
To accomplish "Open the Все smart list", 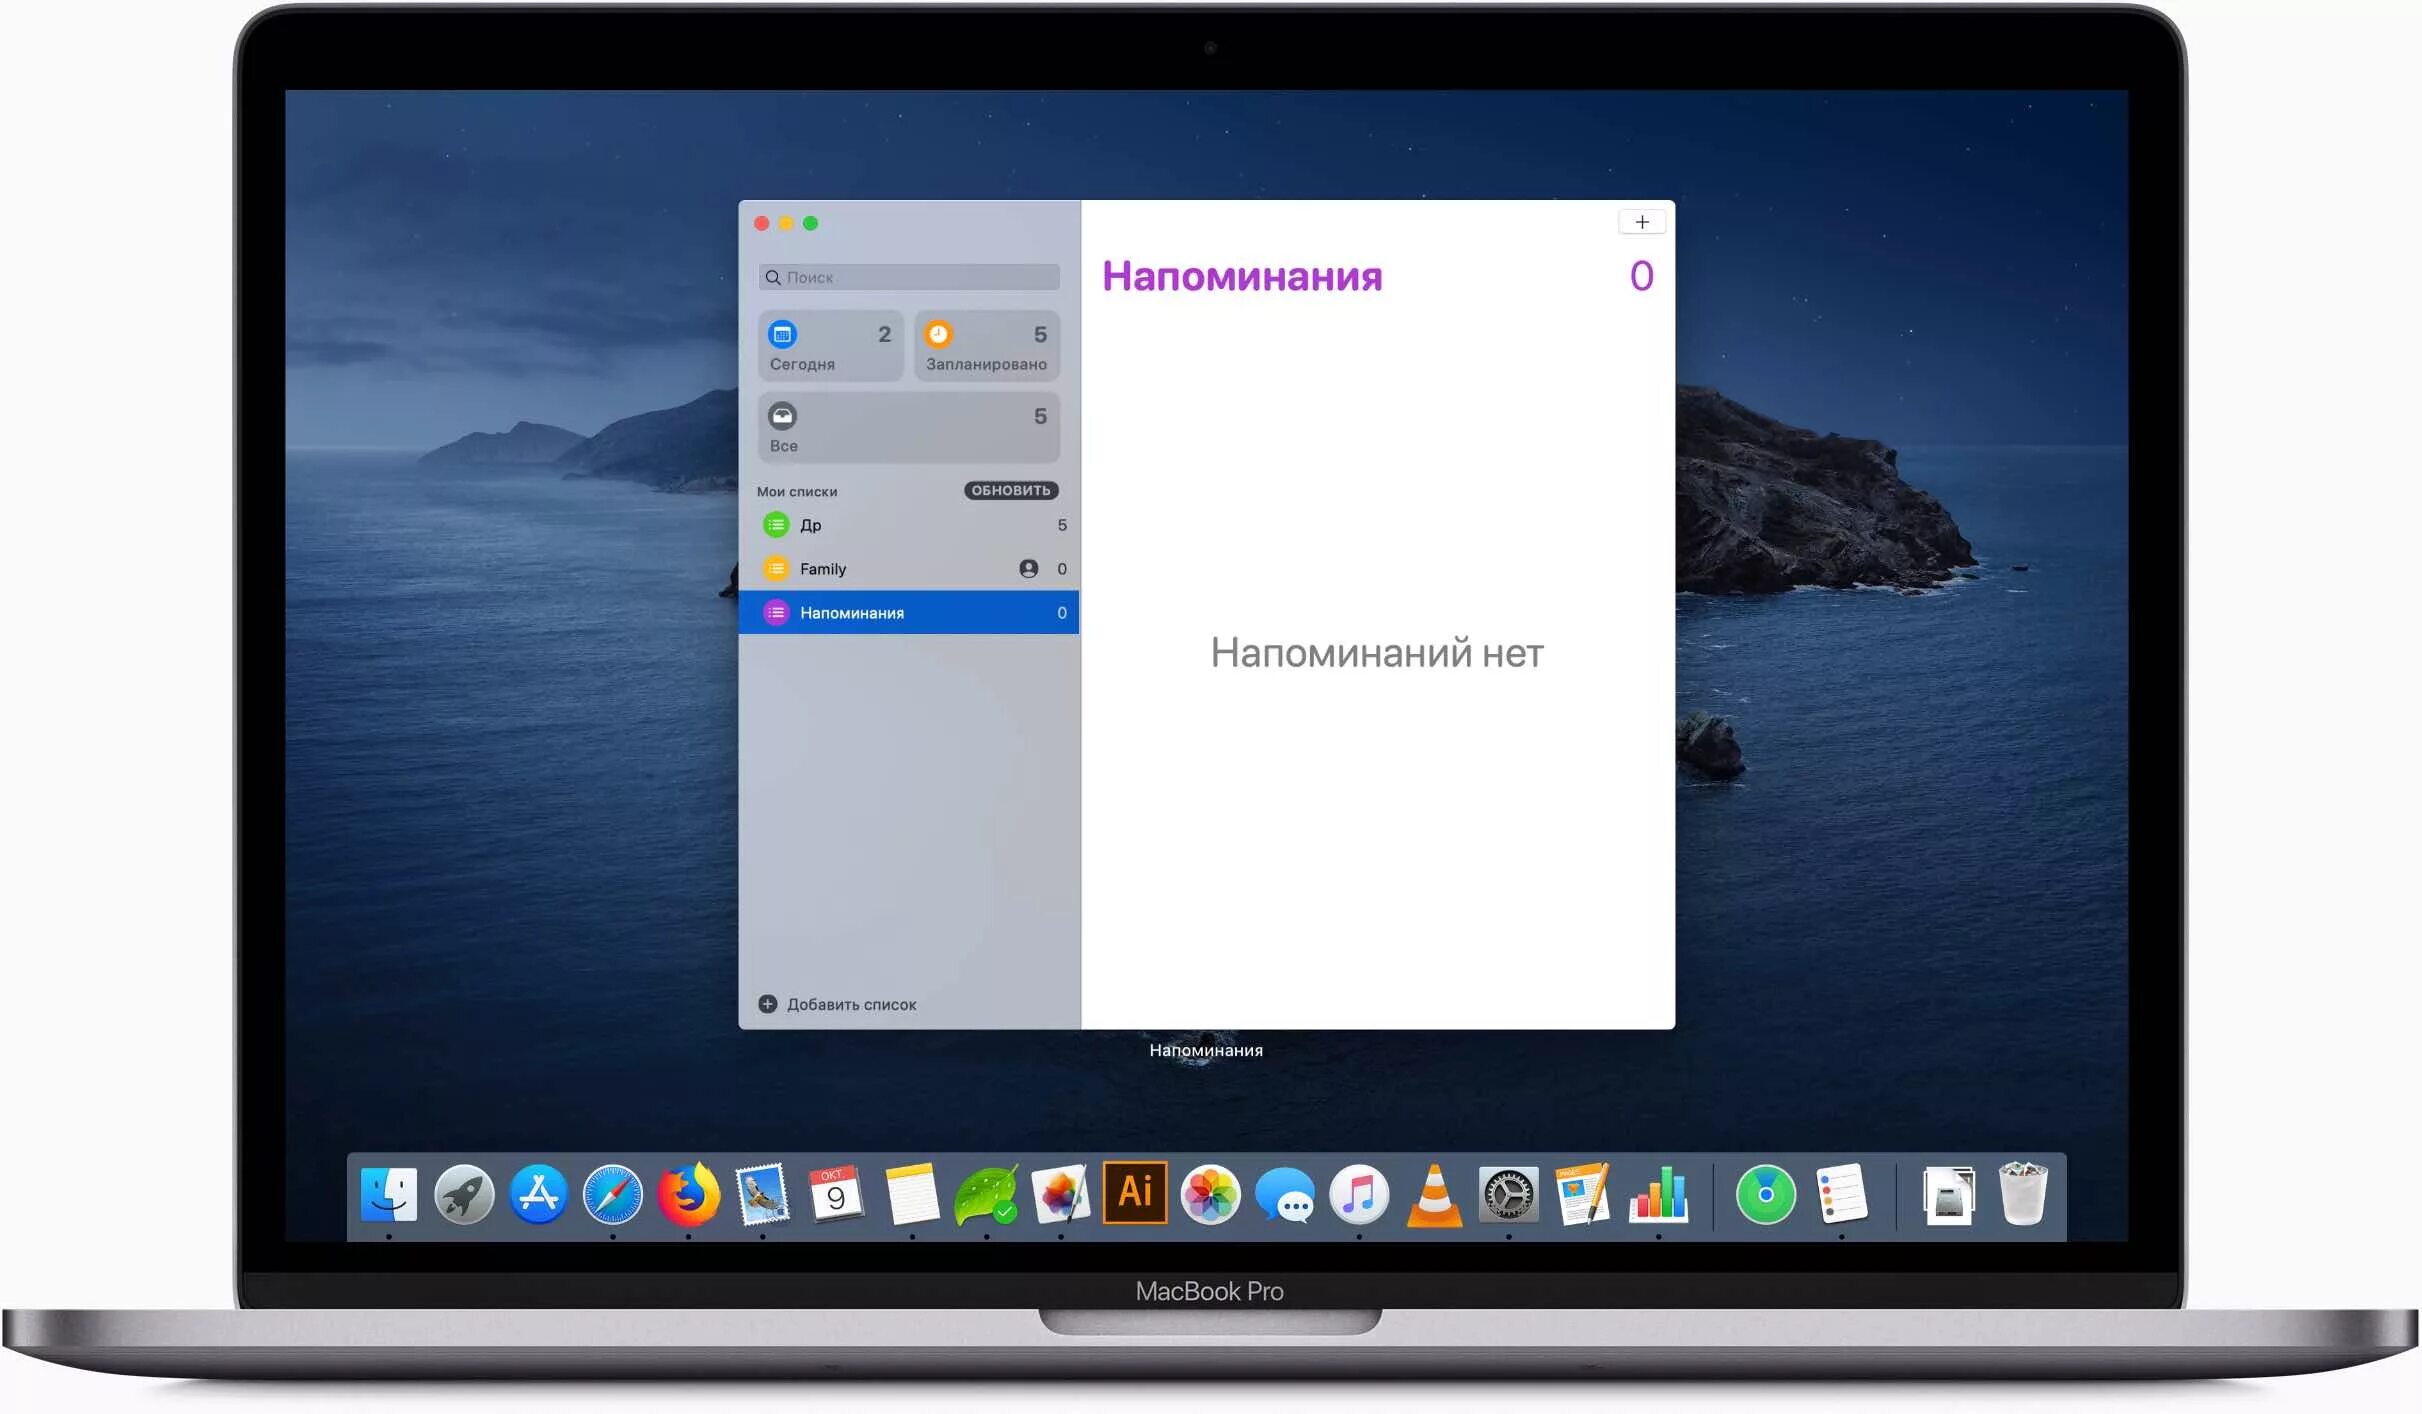I will coord(908,428).
